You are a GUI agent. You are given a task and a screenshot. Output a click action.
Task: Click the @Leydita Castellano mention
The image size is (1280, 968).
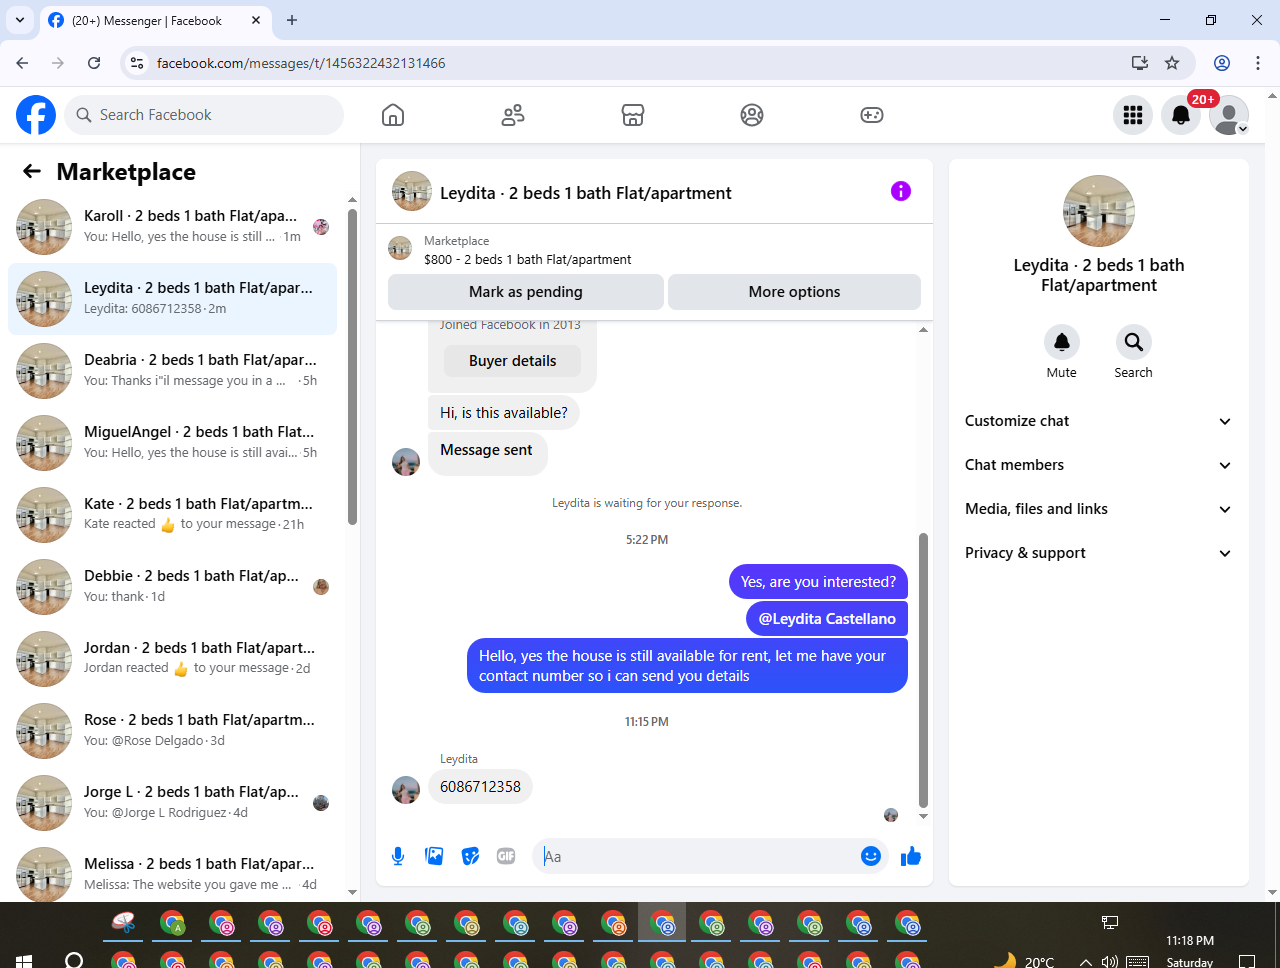pos(827,619)
